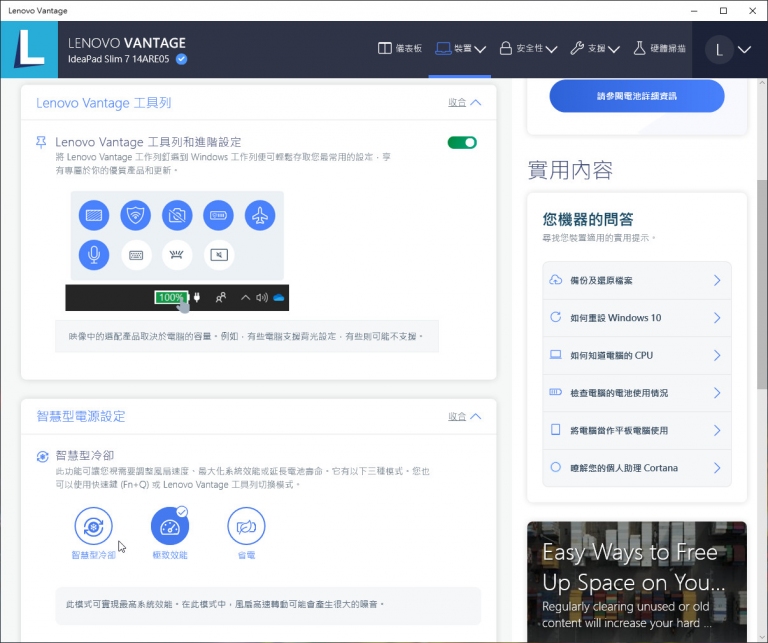The image size is (768, 643).
Task: Collapse the Lenovo Vantage 工具列 section
Action: pyautogui.click(x=464, y=102)
